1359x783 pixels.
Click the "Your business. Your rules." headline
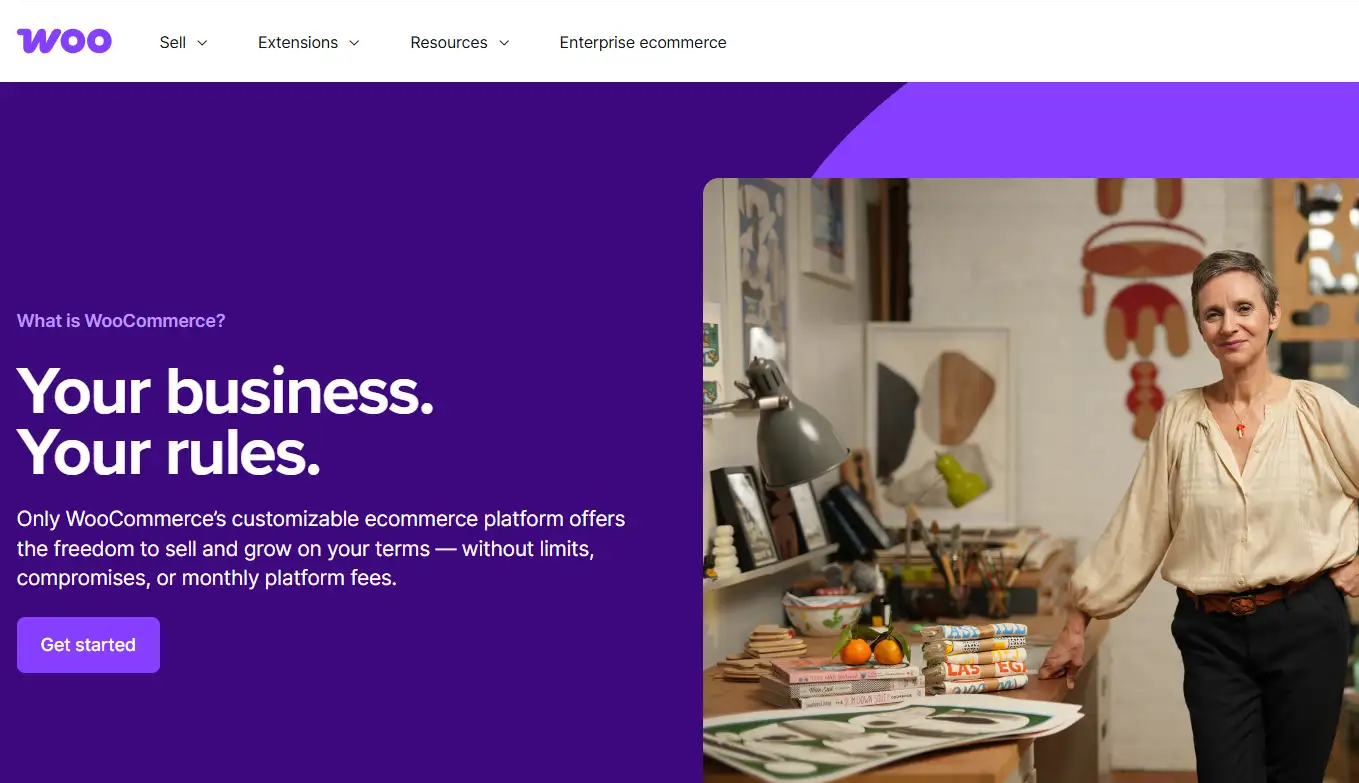(225, 421)
